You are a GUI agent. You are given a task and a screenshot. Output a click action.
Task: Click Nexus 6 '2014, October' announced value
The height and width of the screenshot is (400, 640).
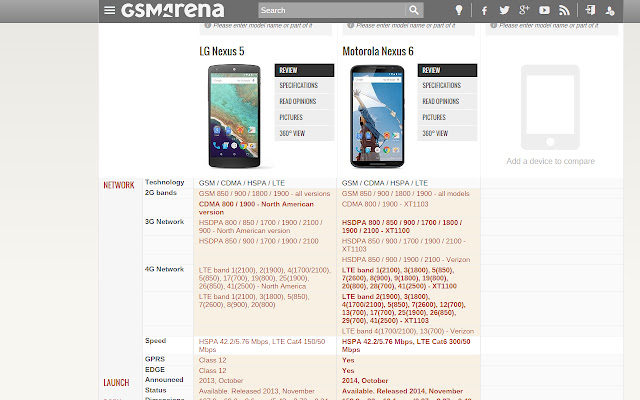(x=365, y=380)
